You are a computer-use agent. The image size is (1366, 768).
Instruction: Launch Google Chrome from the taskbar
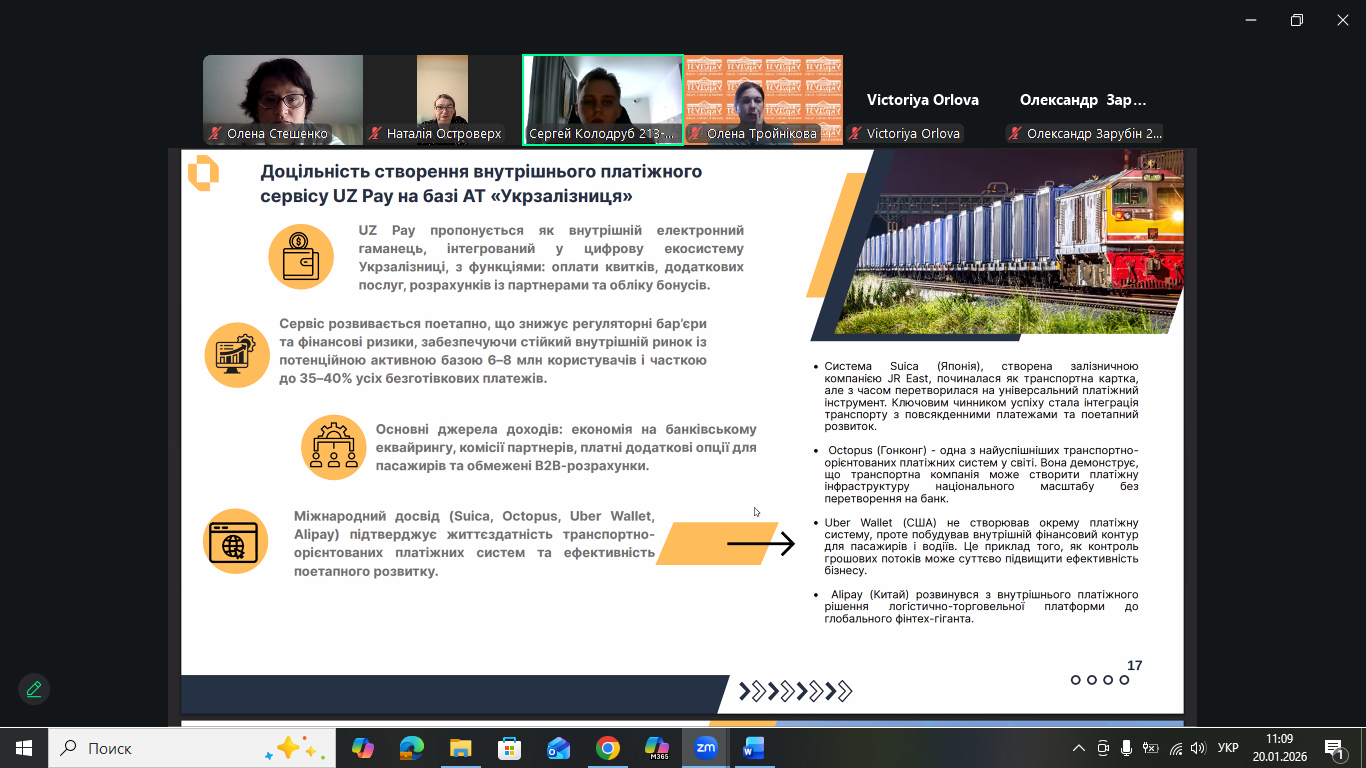click(x=607, y=748)
